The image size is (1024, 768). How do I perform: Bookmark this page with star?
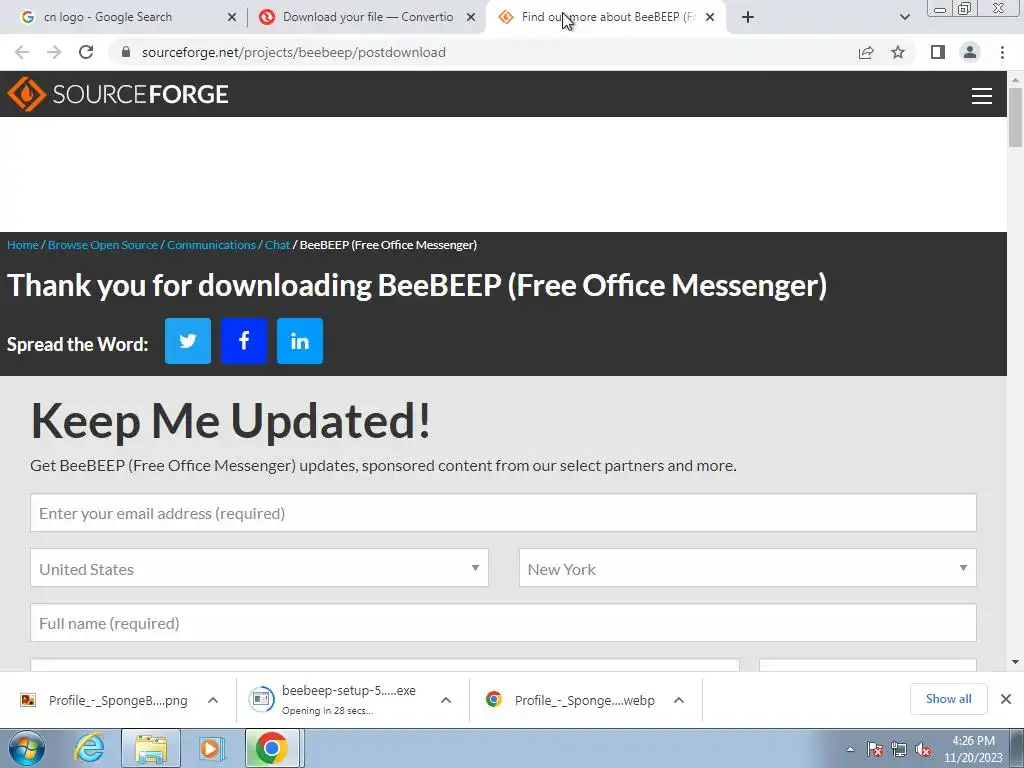898,52
